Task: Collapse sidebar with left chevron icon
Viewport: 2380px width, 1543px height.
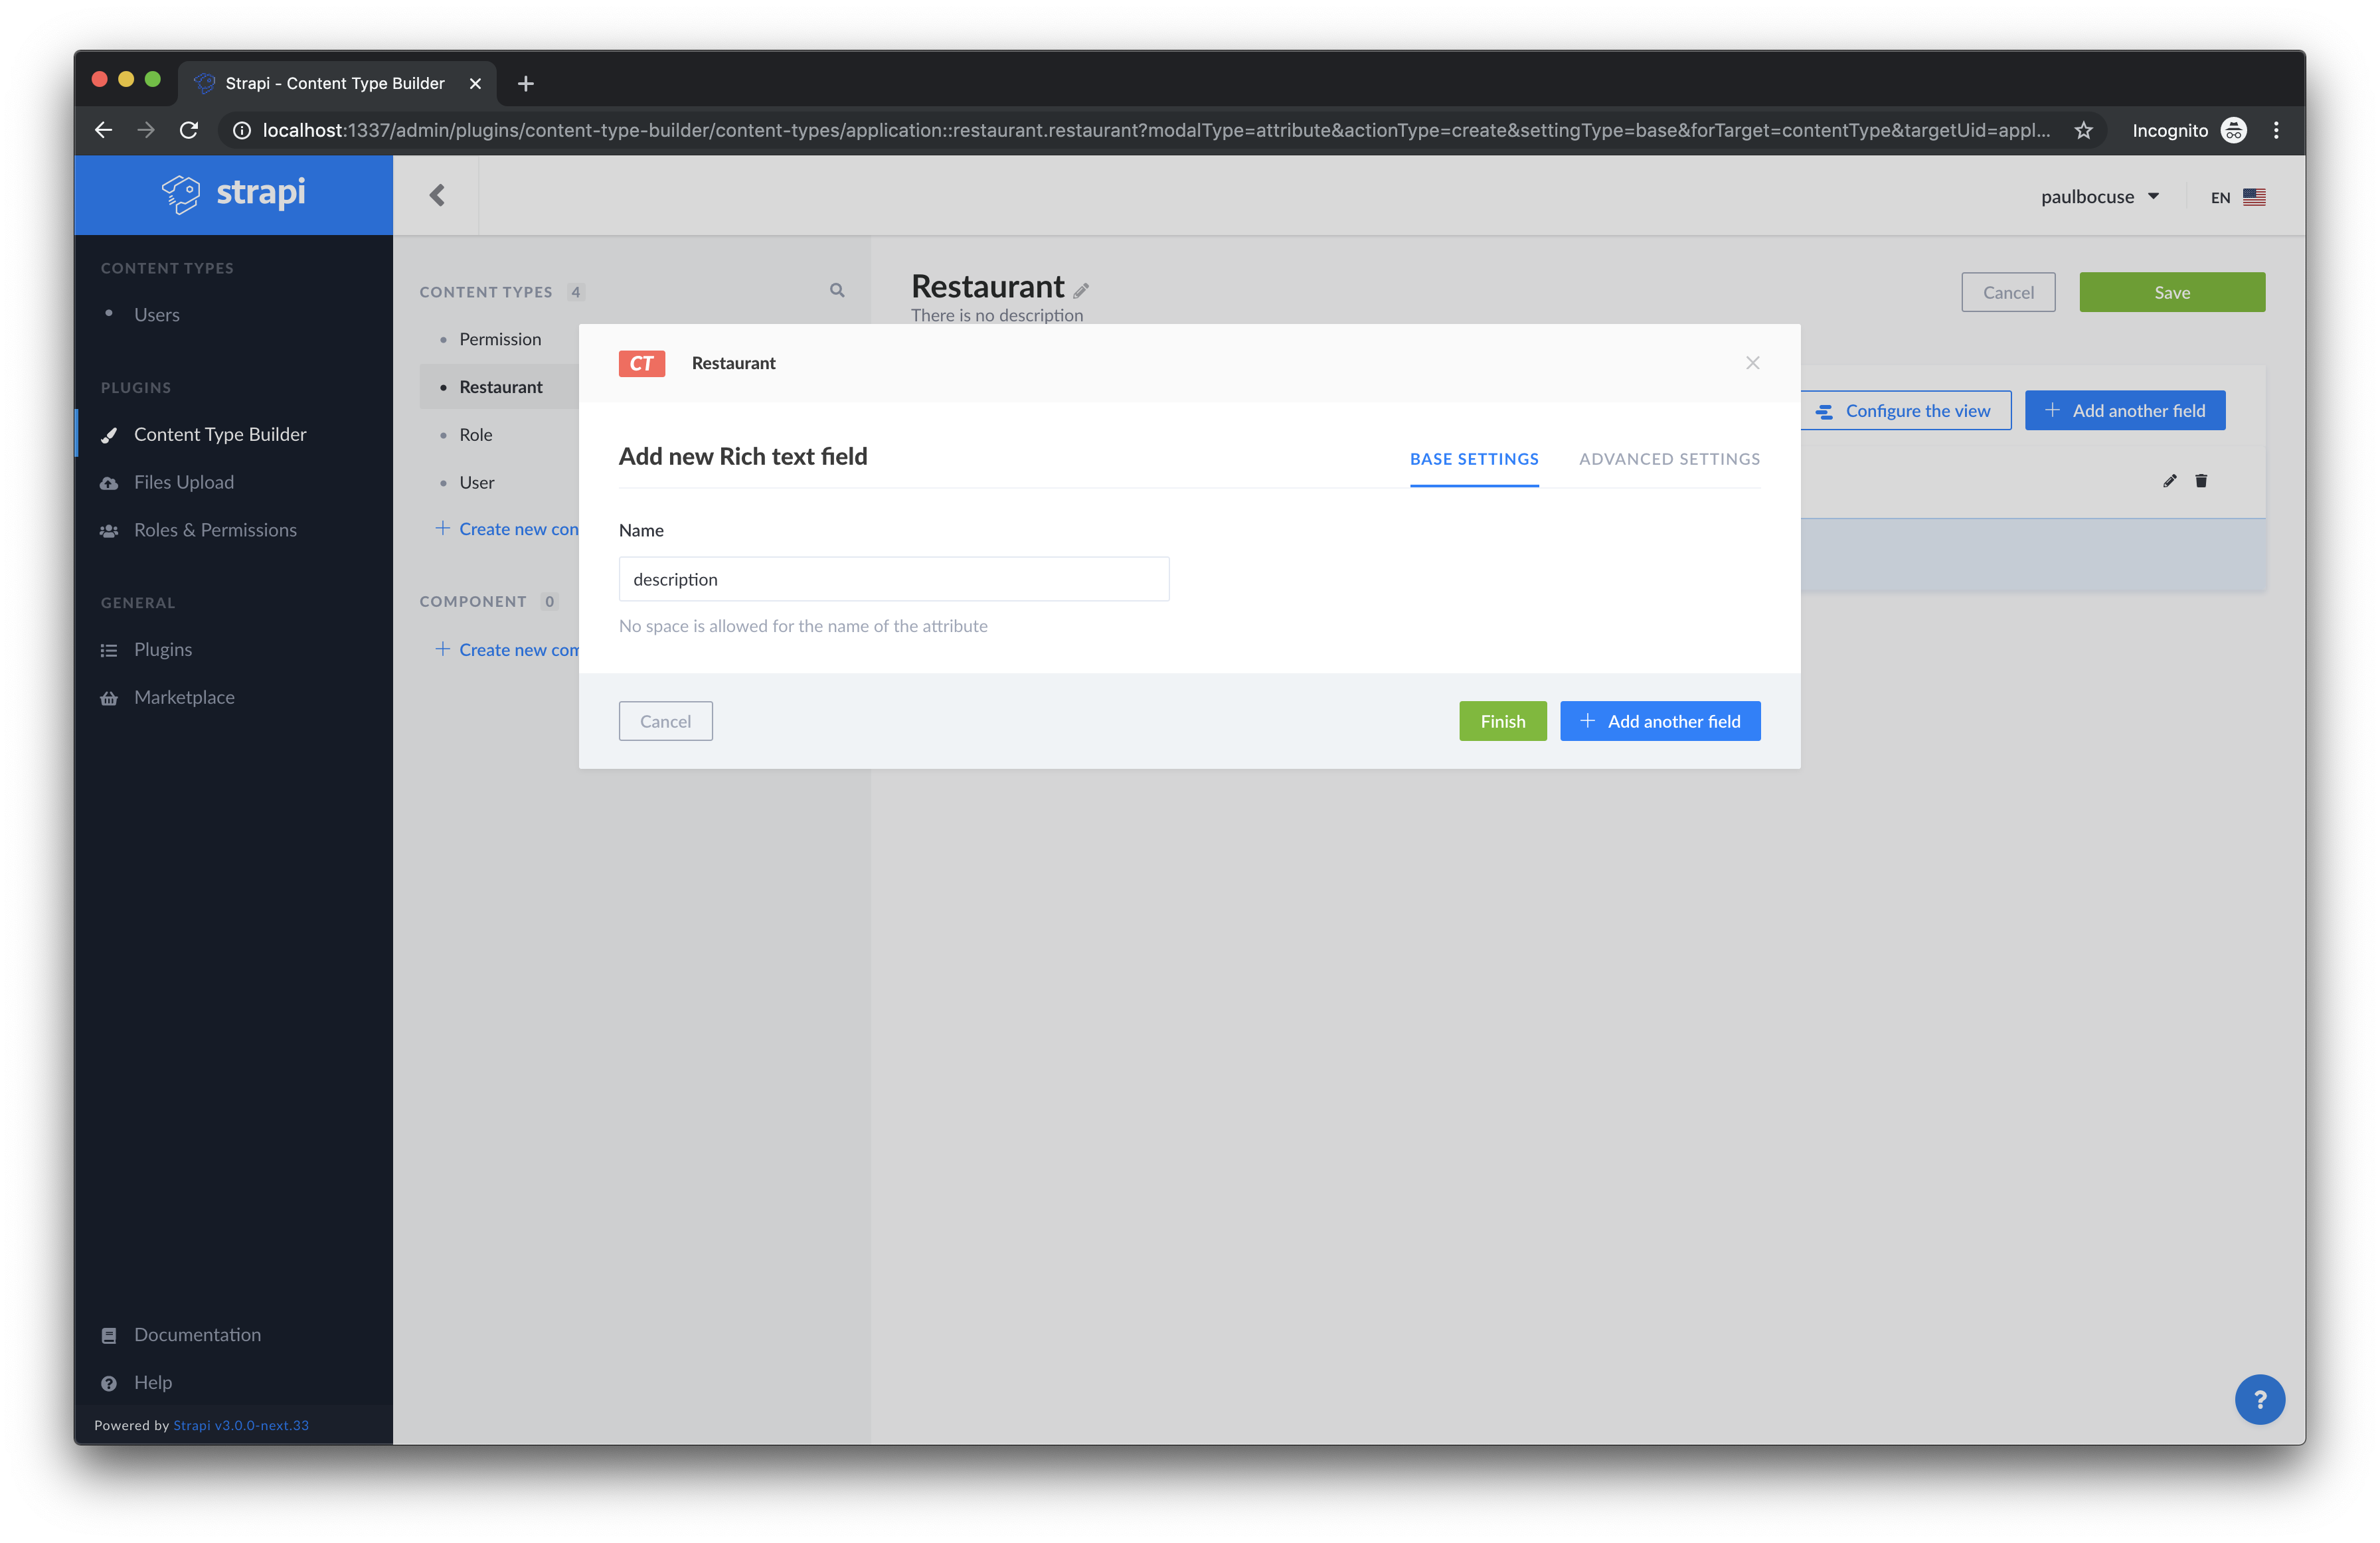Action: pyautogui.click(x=437, y=196)
